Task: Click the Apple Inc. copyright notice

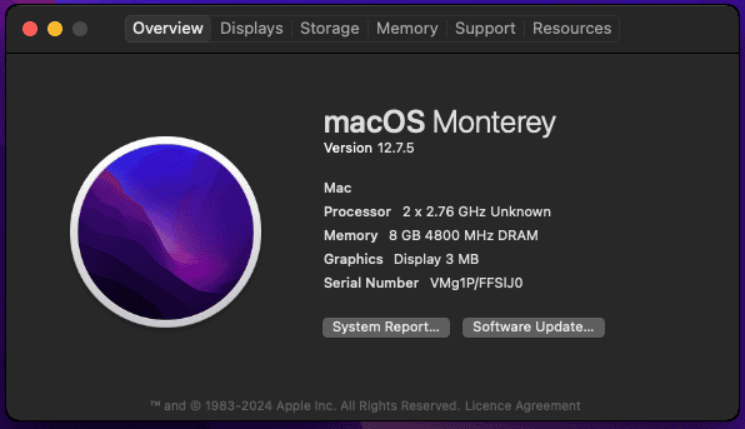Action: point(305,406)
